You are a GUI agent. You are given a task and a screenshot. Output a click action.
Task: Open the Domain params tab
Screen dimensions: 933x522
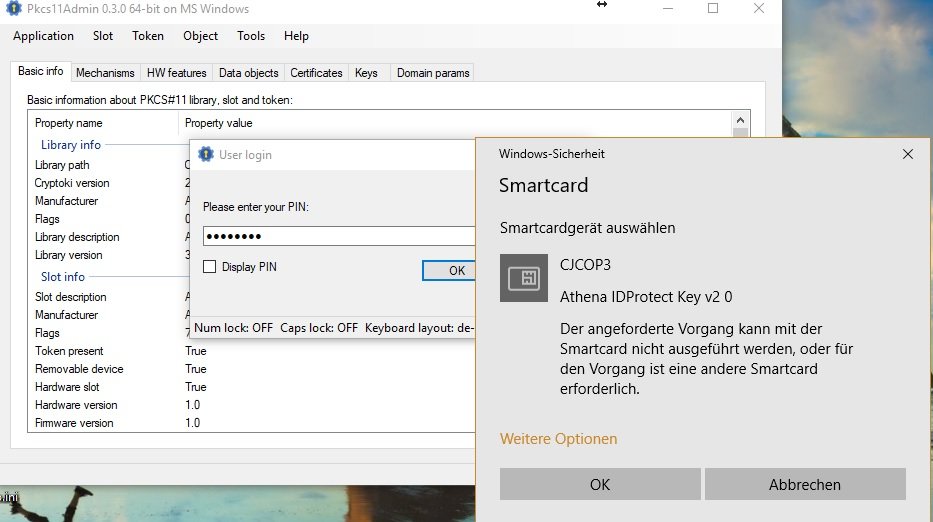pyautogui.click(x=431, y=73)
